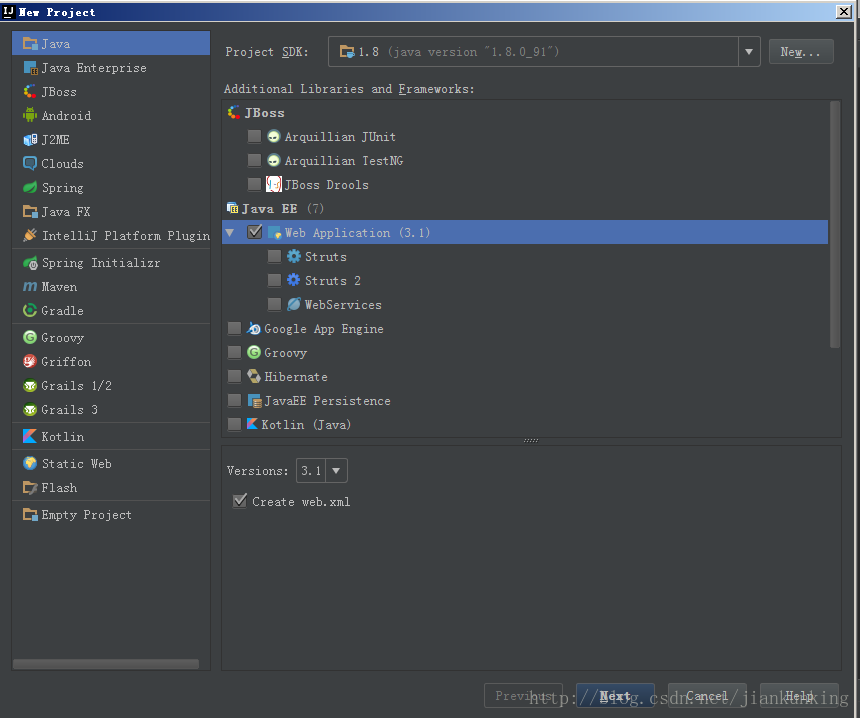Click the Java FX folder icon
The height and width of the screenshot is (718, 860).
30,212
